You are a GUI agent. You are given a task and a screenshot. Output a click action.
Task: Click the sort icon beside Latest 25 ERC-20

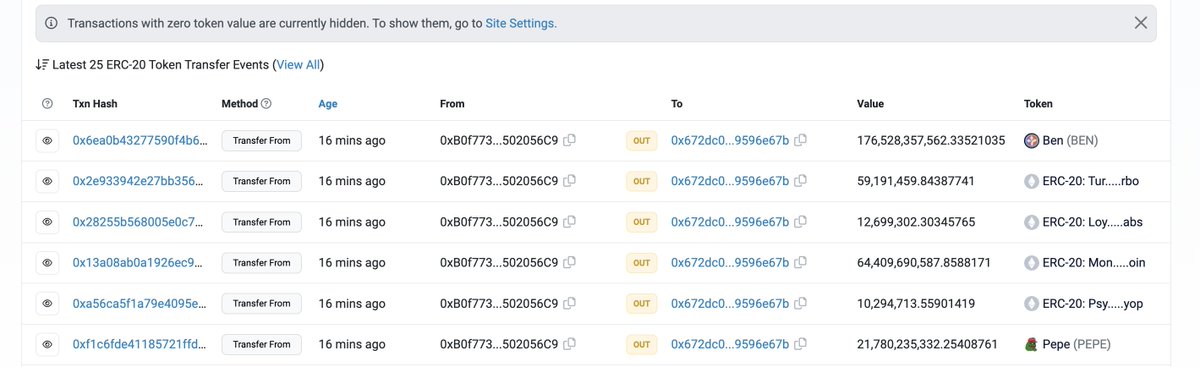coord(41,65)
